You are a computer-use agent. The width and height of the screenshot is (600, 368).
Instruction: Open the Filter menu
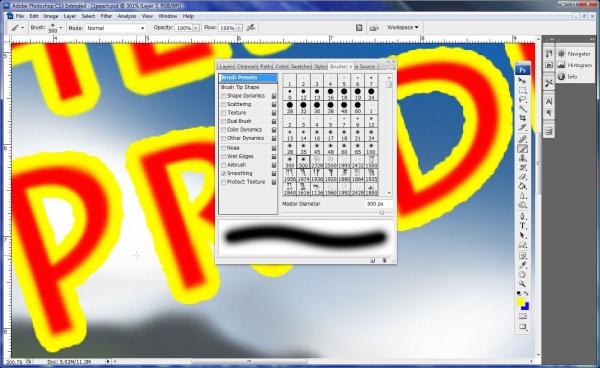point(106,16)
